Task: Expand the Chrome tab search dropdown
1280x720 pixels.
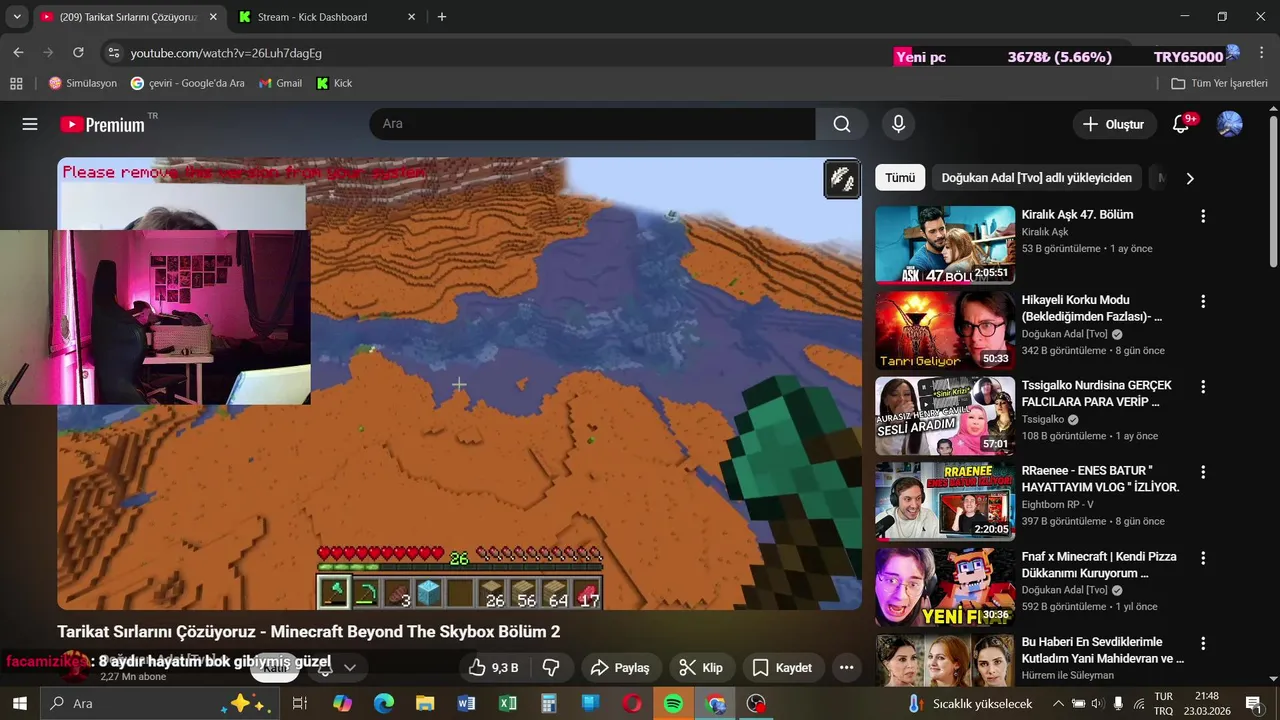Action: (17, 17)
